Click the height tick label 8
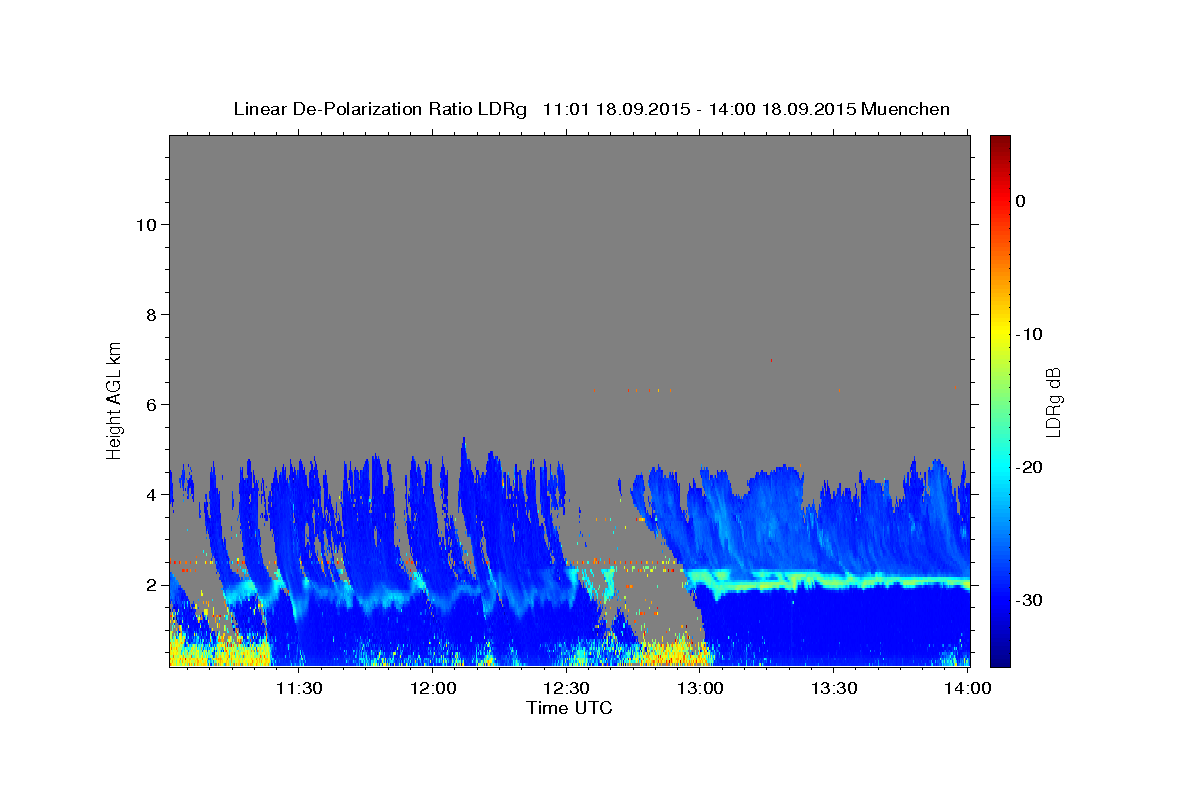Image resolution: width=1200 pixels, height=800 pixels. [150, 314]
